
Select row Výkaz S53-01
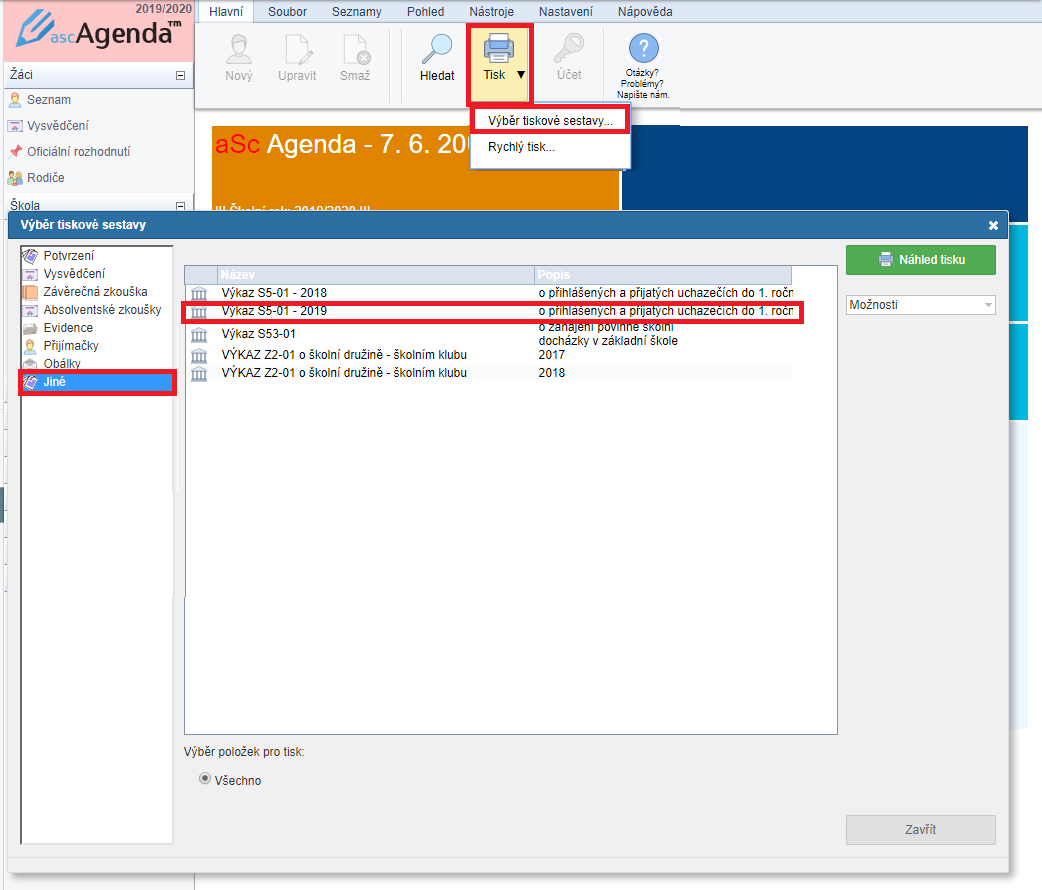pos(489,334)
